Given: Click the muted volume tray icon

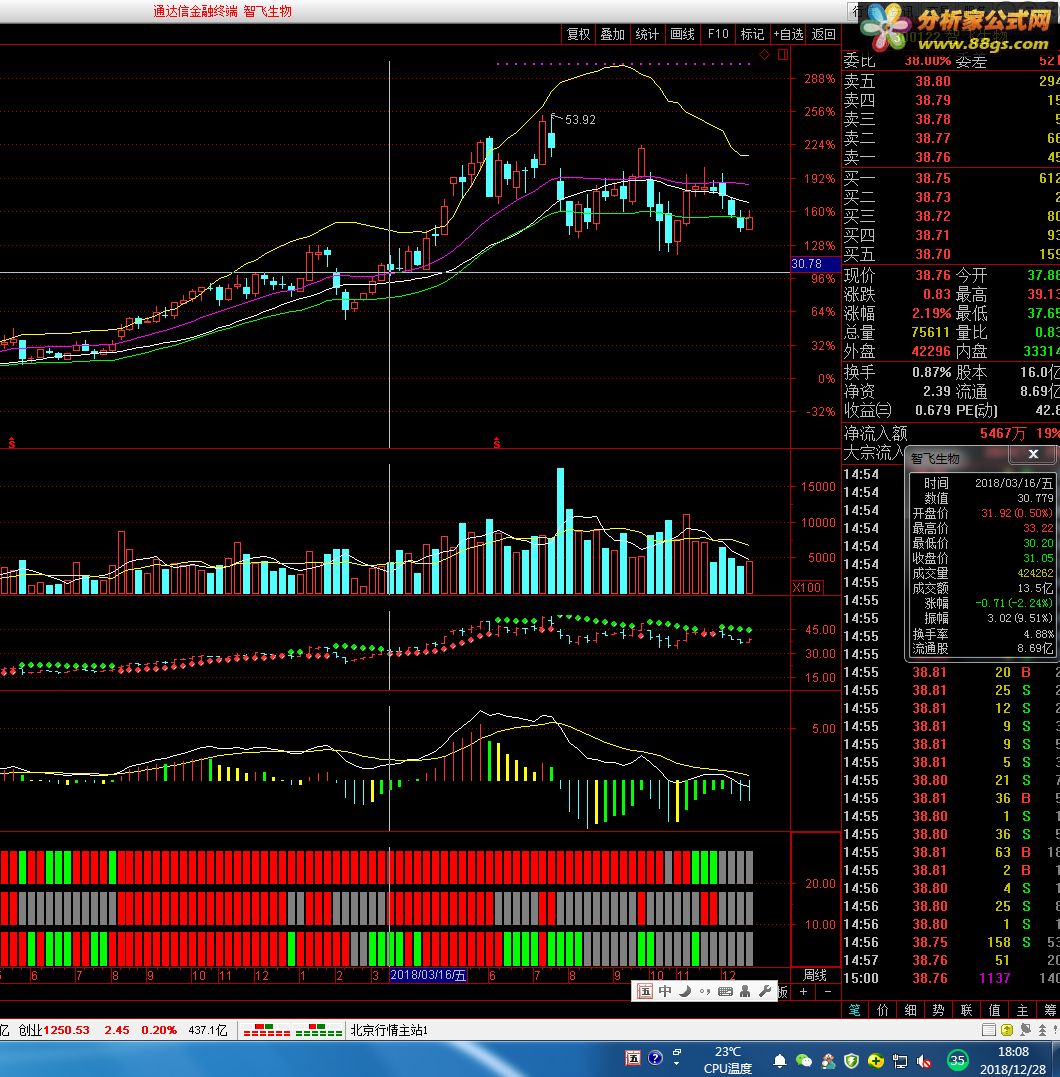Looking at the screenshot, I should (x=924, y=1061).
